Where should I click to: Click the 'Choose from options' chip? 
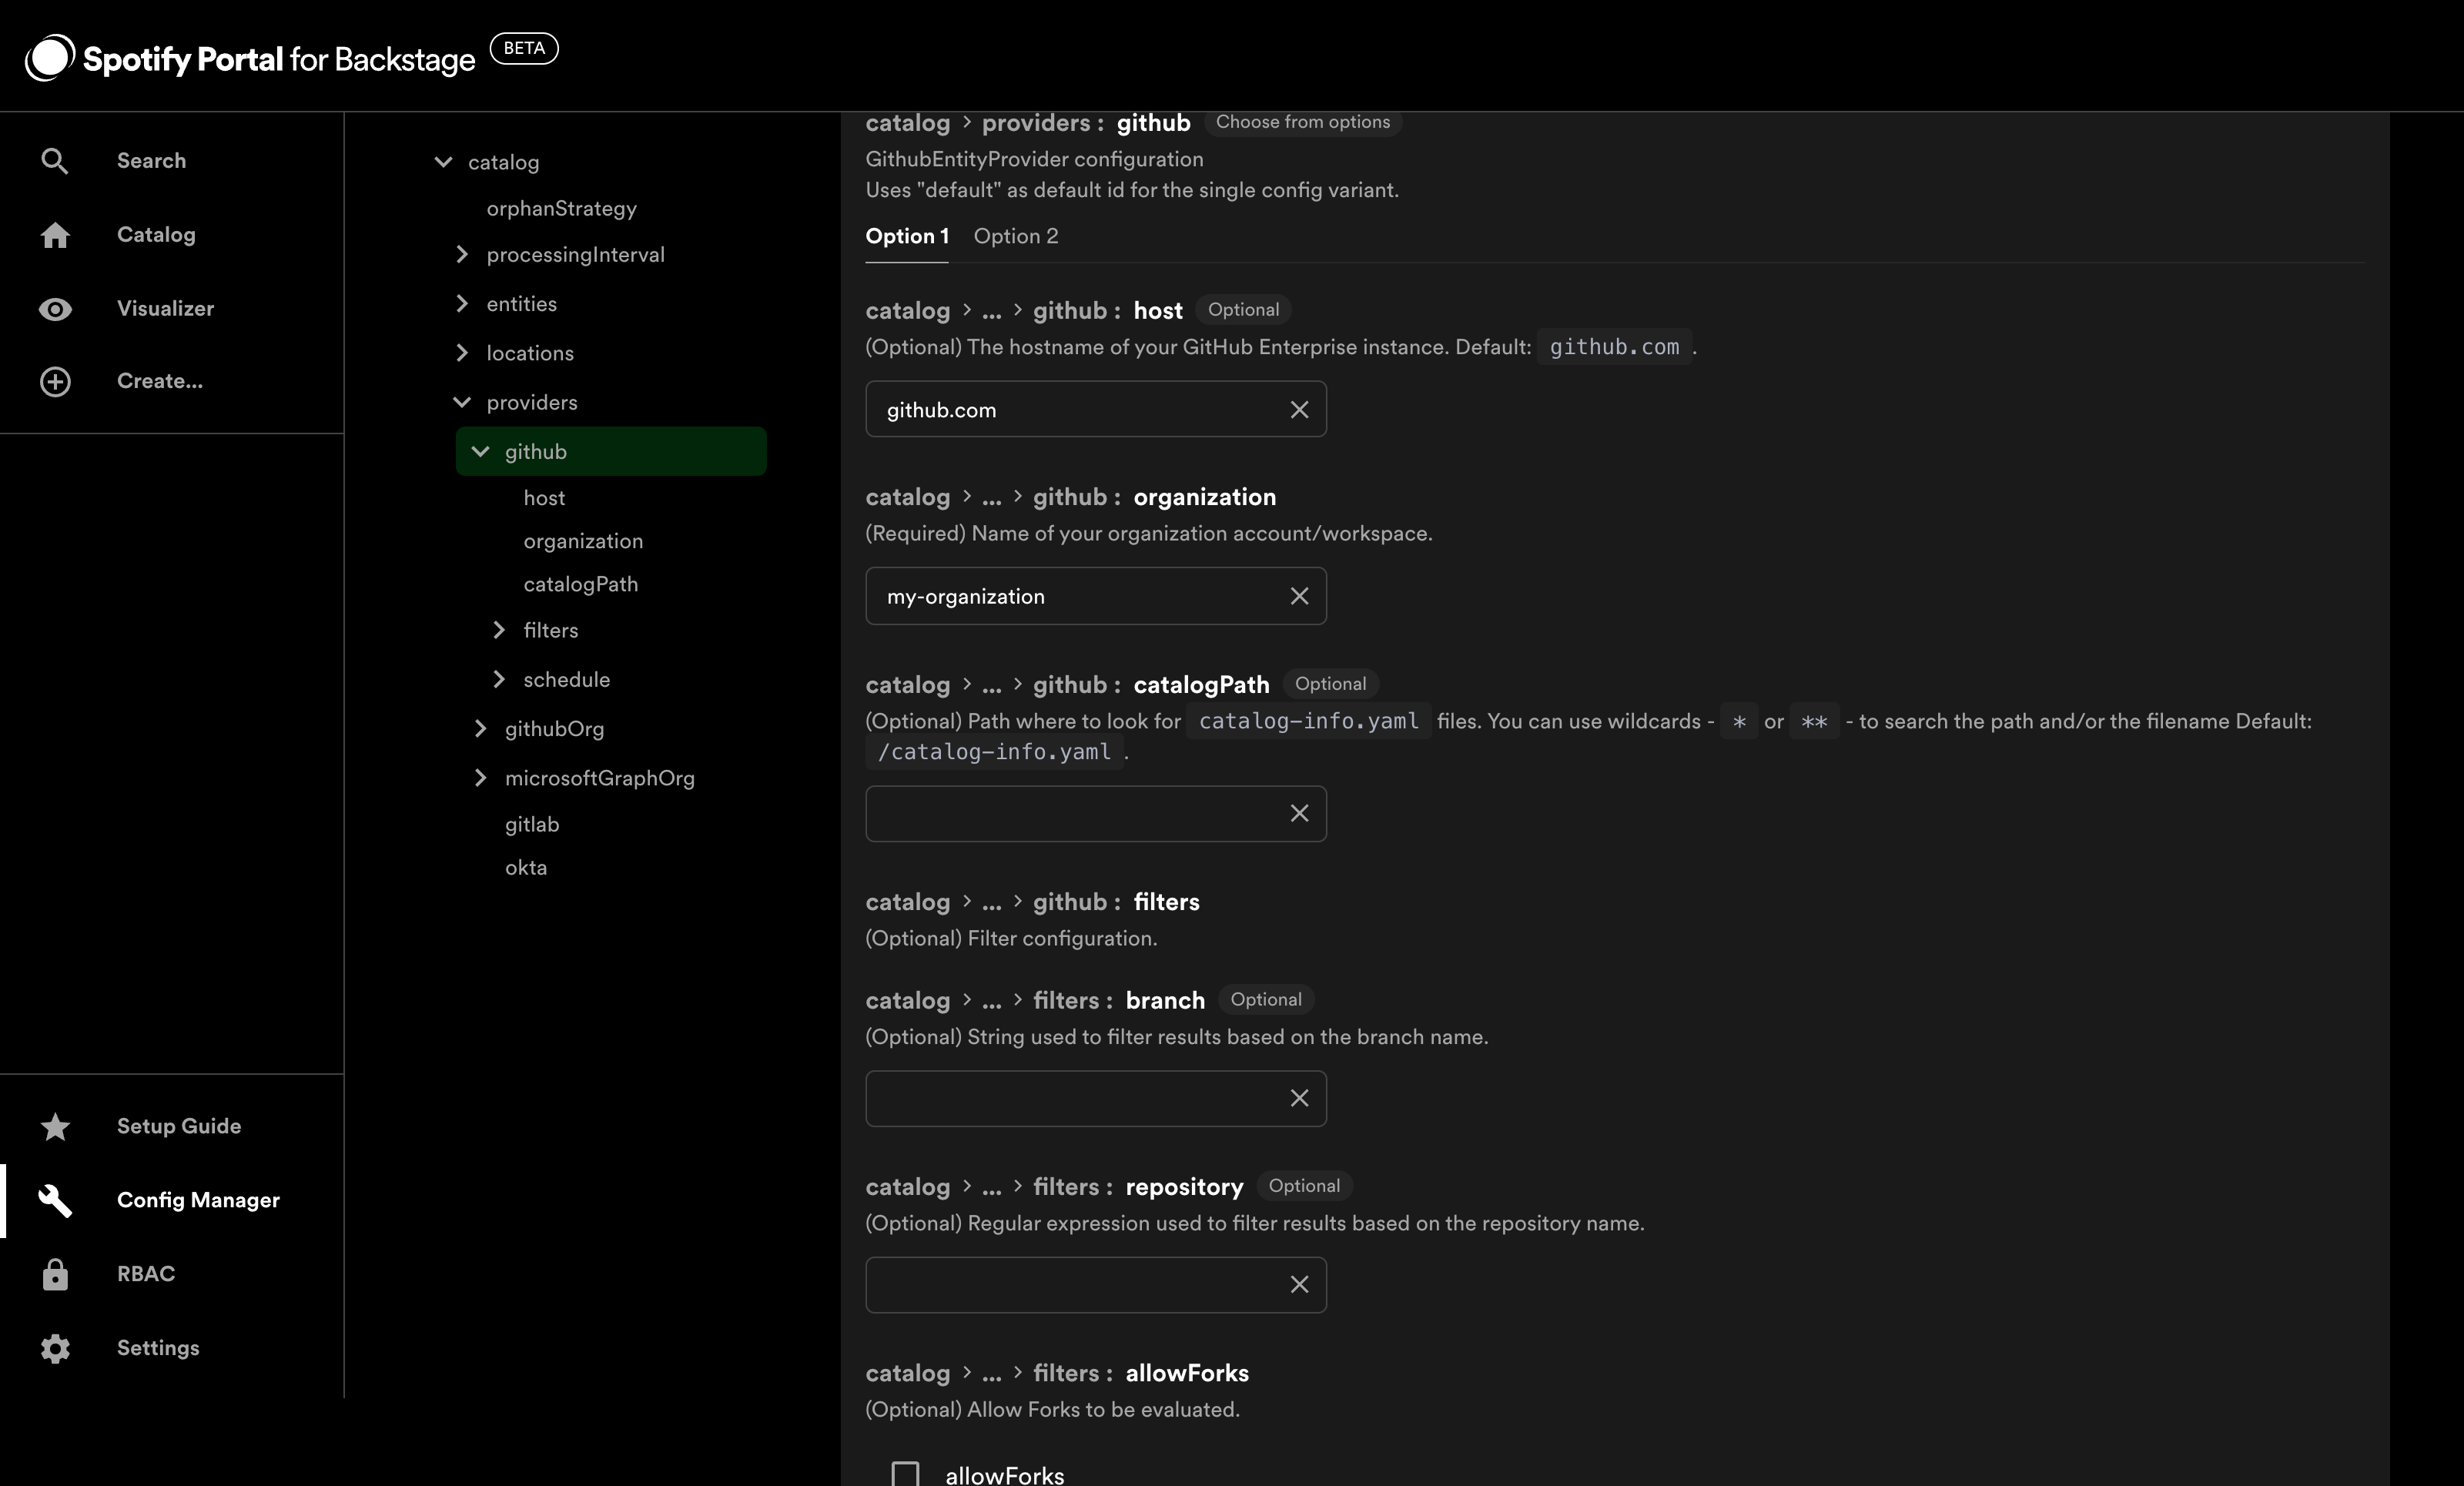[x=1302, y=122]
